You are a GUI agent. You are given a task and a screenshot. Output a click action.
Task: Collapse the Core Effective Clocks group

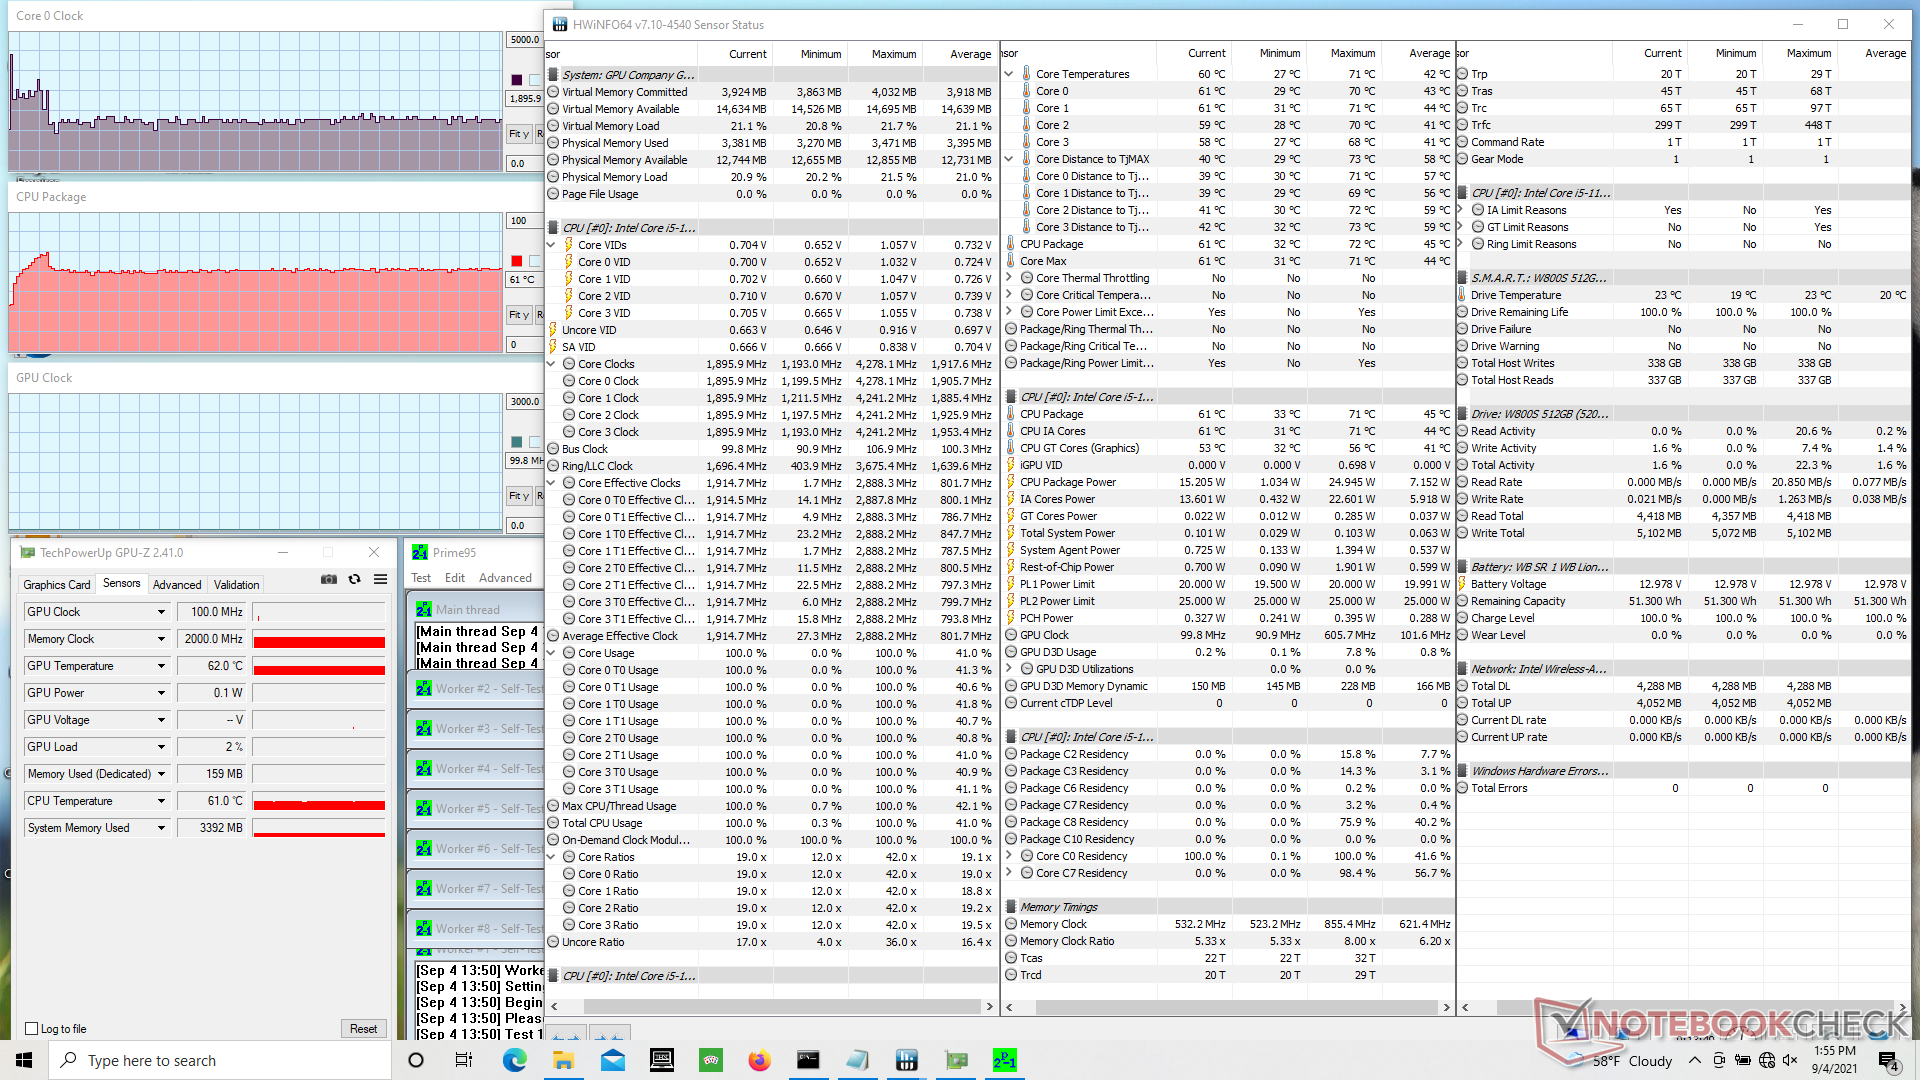click(x=551, y=483)
